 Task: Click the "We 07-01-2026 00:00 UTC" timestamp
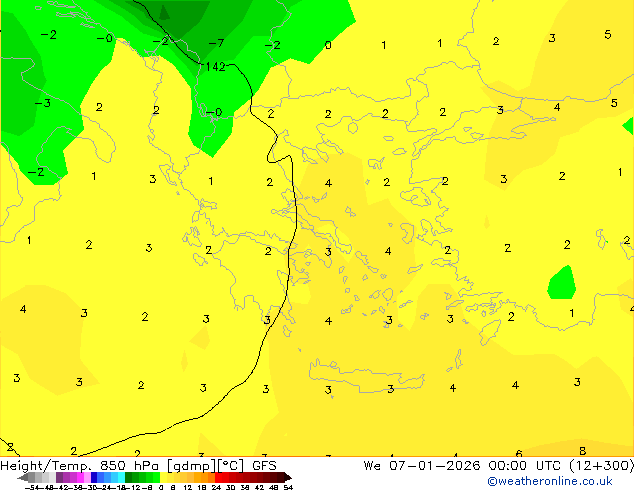click(x=464, y=466)
